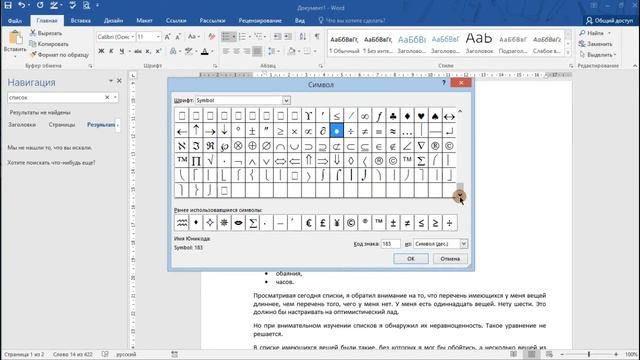
Task: Click symbol grid scrollbar down arrow
Action: [x=460, y=196]
